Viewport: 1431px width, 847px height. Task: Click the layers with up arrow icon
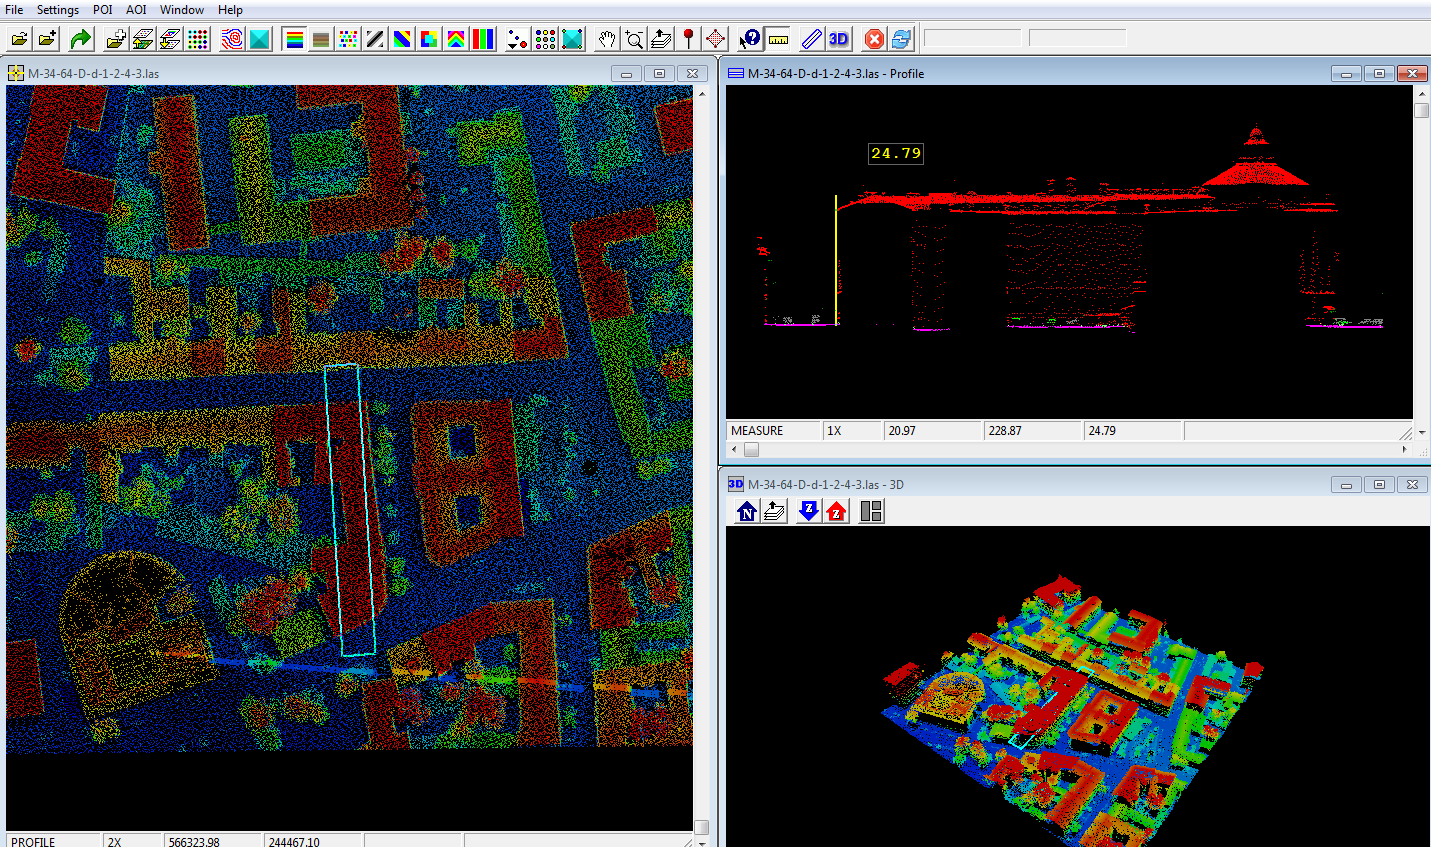(143, 39)
